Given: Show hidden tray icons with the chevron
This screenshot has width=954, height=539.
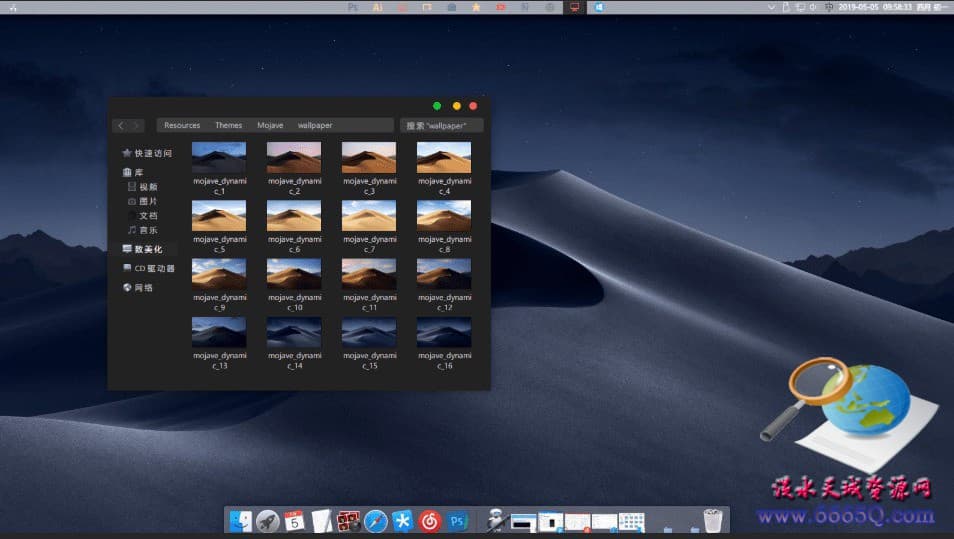Looking at the screenshot, I should [x=771, y=7].
